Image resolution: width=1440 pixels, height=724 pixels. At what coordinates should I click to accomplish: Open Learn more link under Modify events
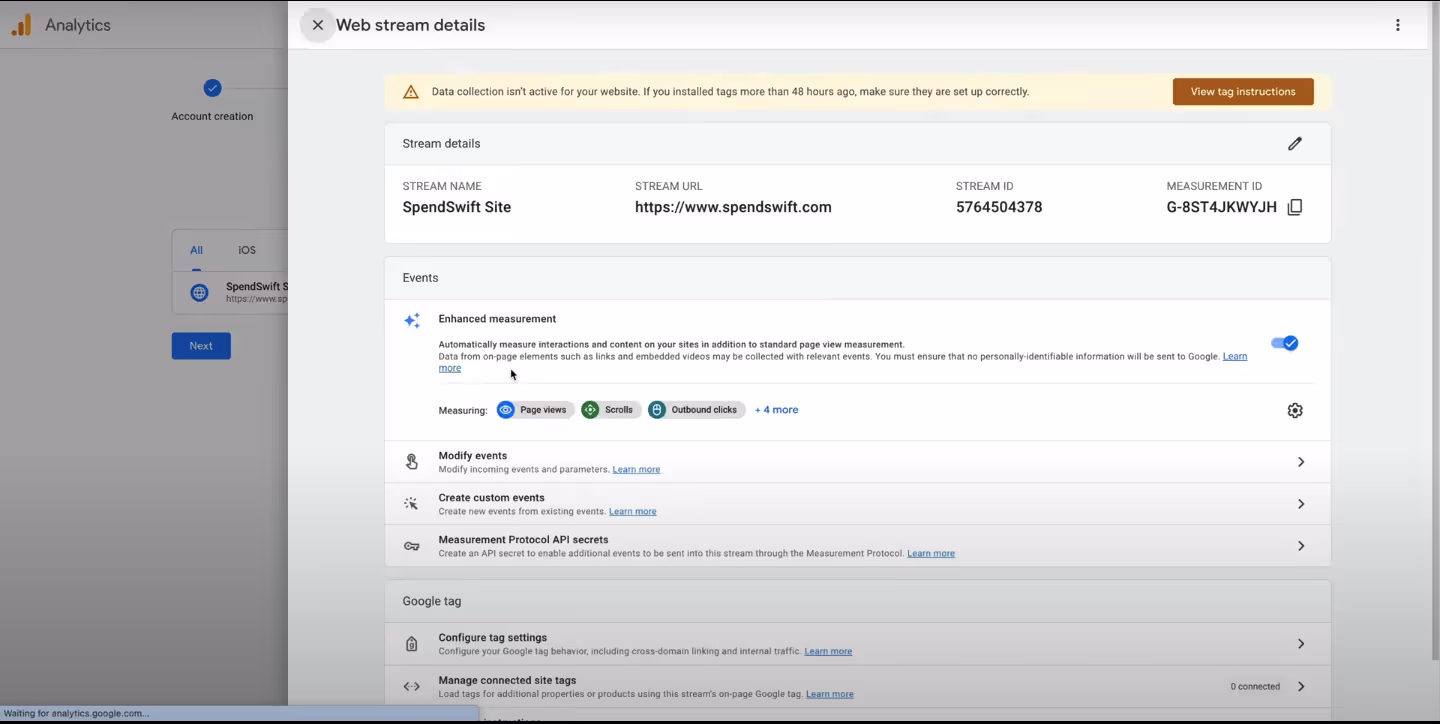(636, 470)
